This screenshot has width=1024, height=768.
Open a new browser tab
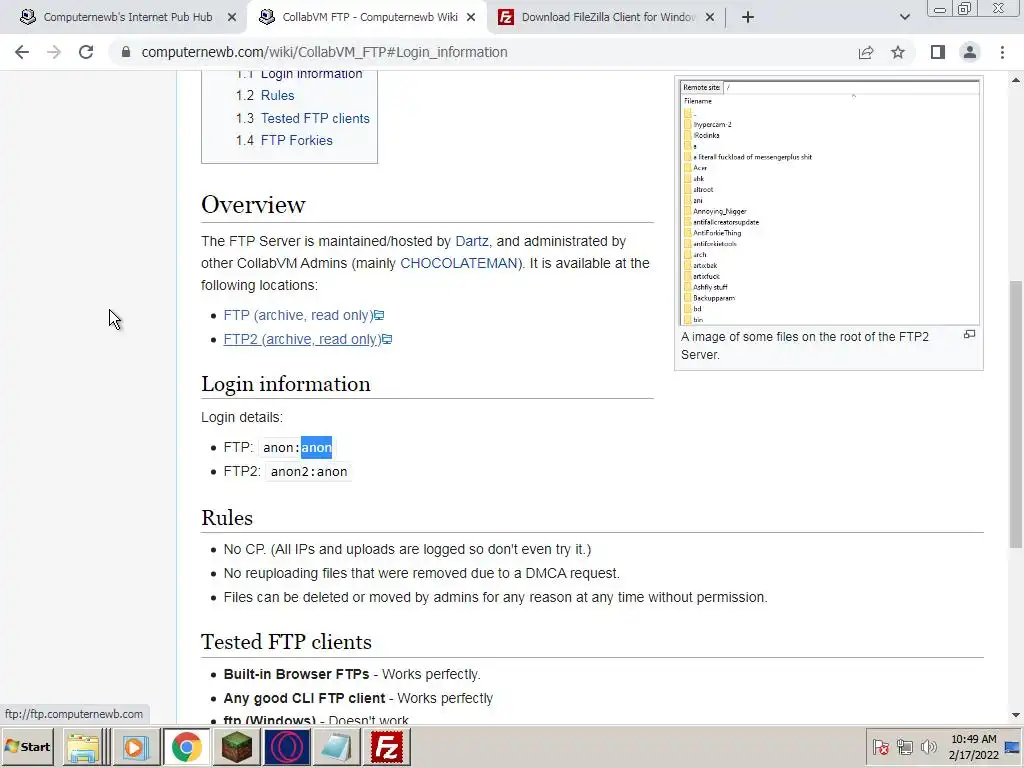(748, 17)
